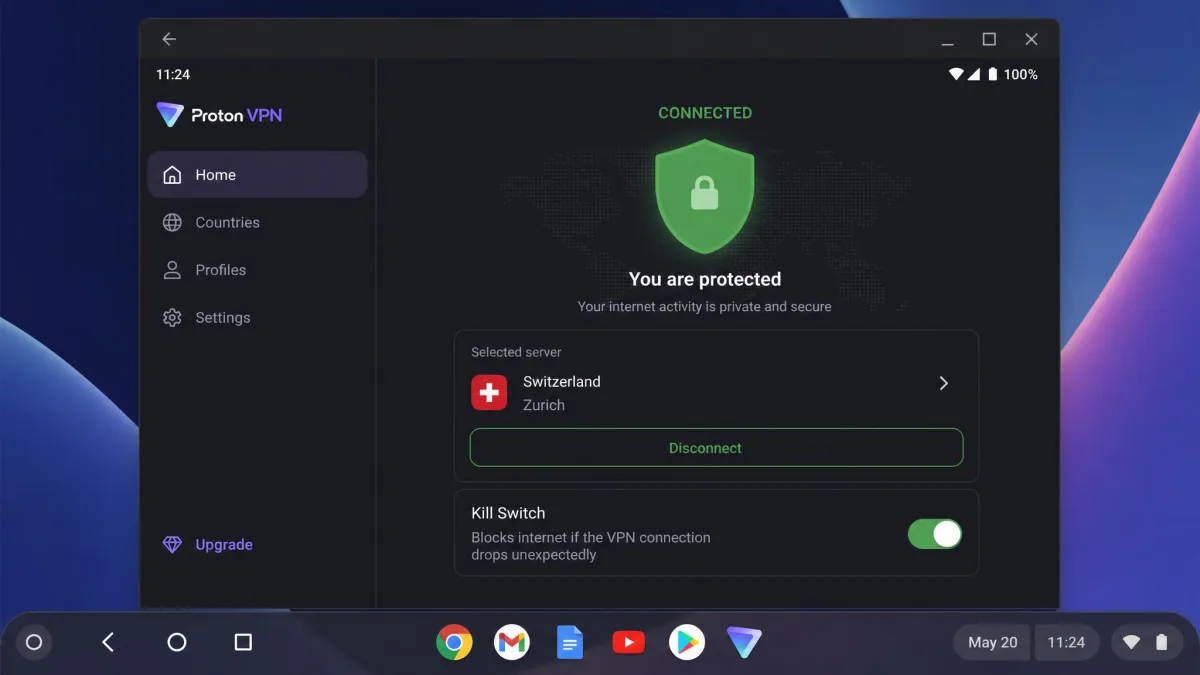Screen dimensions: 1200x675
Task: Click the Disconnect button
Action: coord(716,448)
